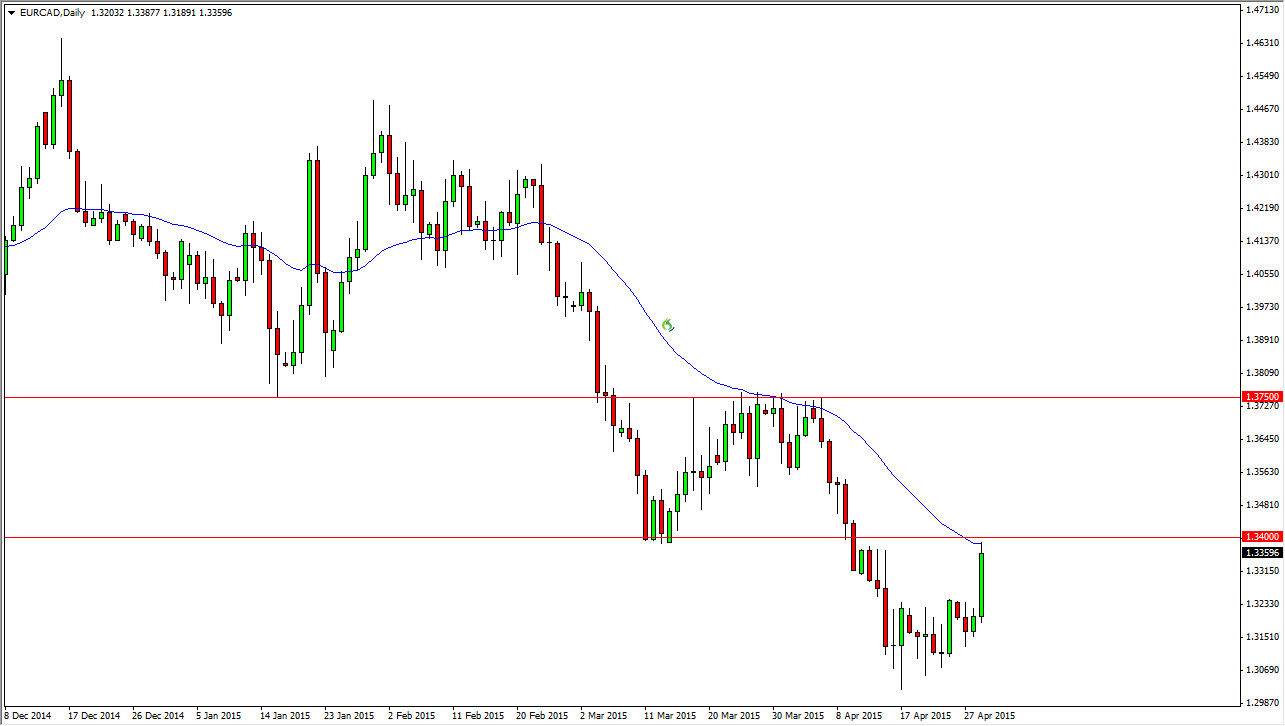Click the 1.32330 price axis label

tap(1264, 604)
